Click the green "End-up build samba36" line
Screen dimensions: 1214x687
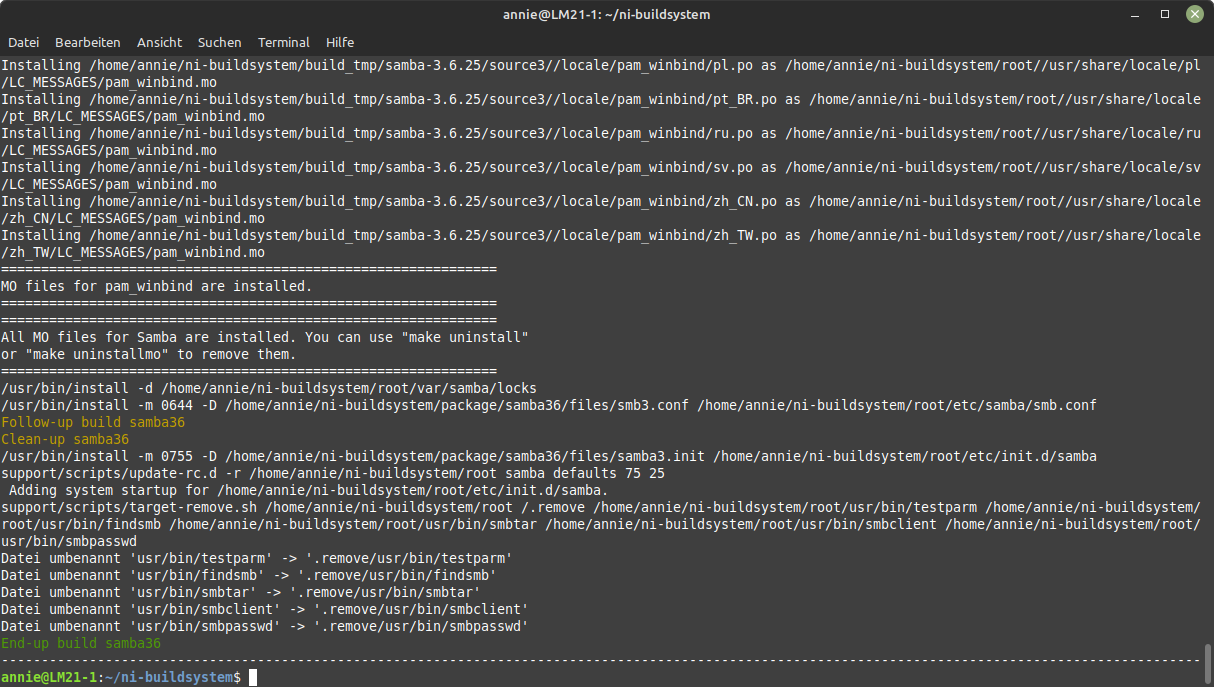pos(81,644)
